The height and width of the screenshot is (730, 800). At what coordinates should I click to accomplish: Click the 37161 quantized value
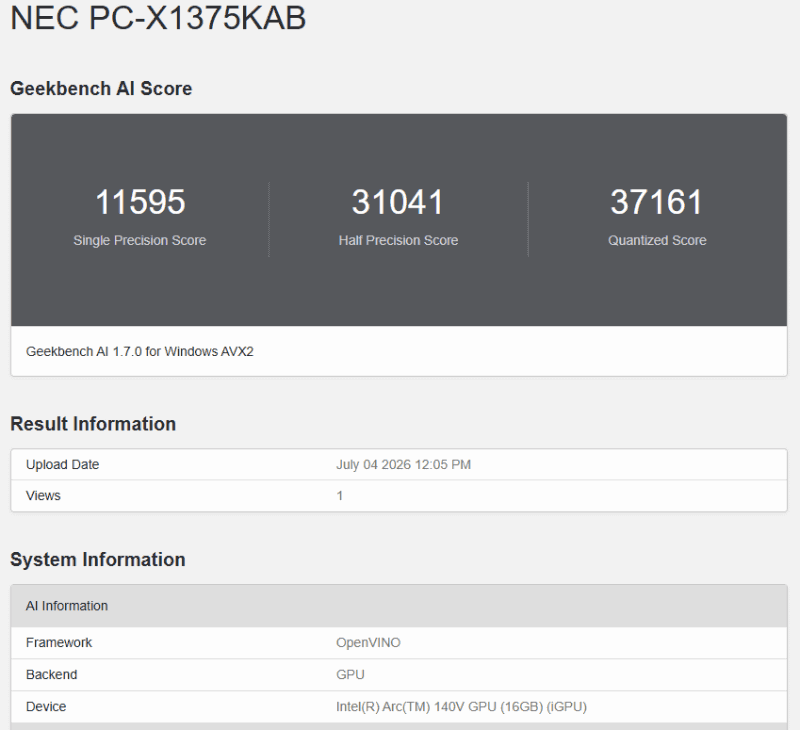pos(657,202)
